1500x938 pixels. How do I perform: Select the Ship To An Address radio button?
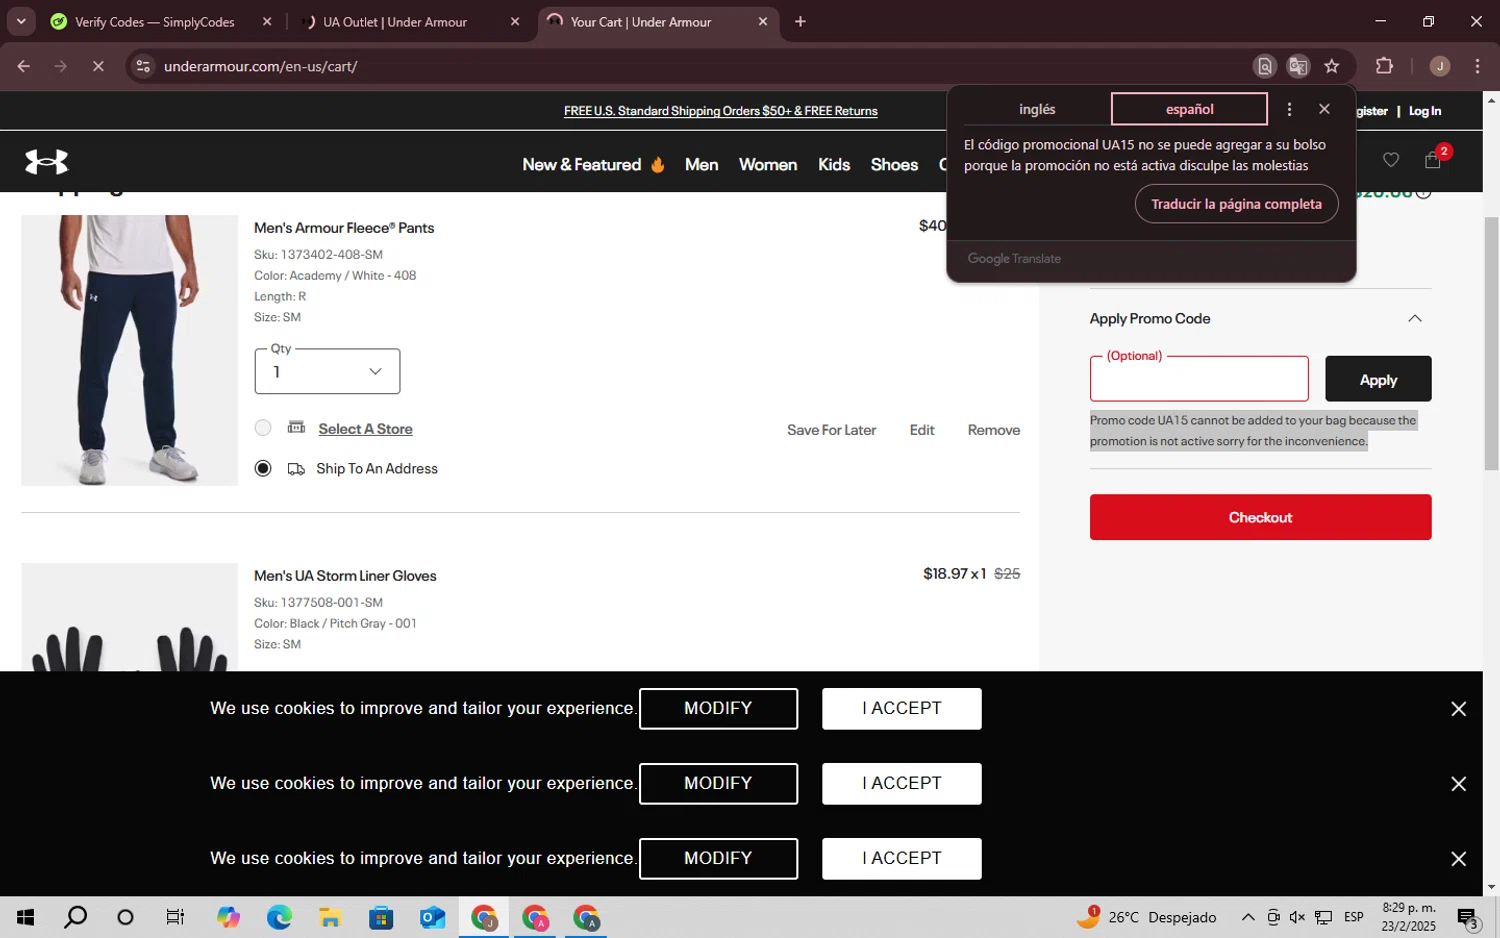263,468
